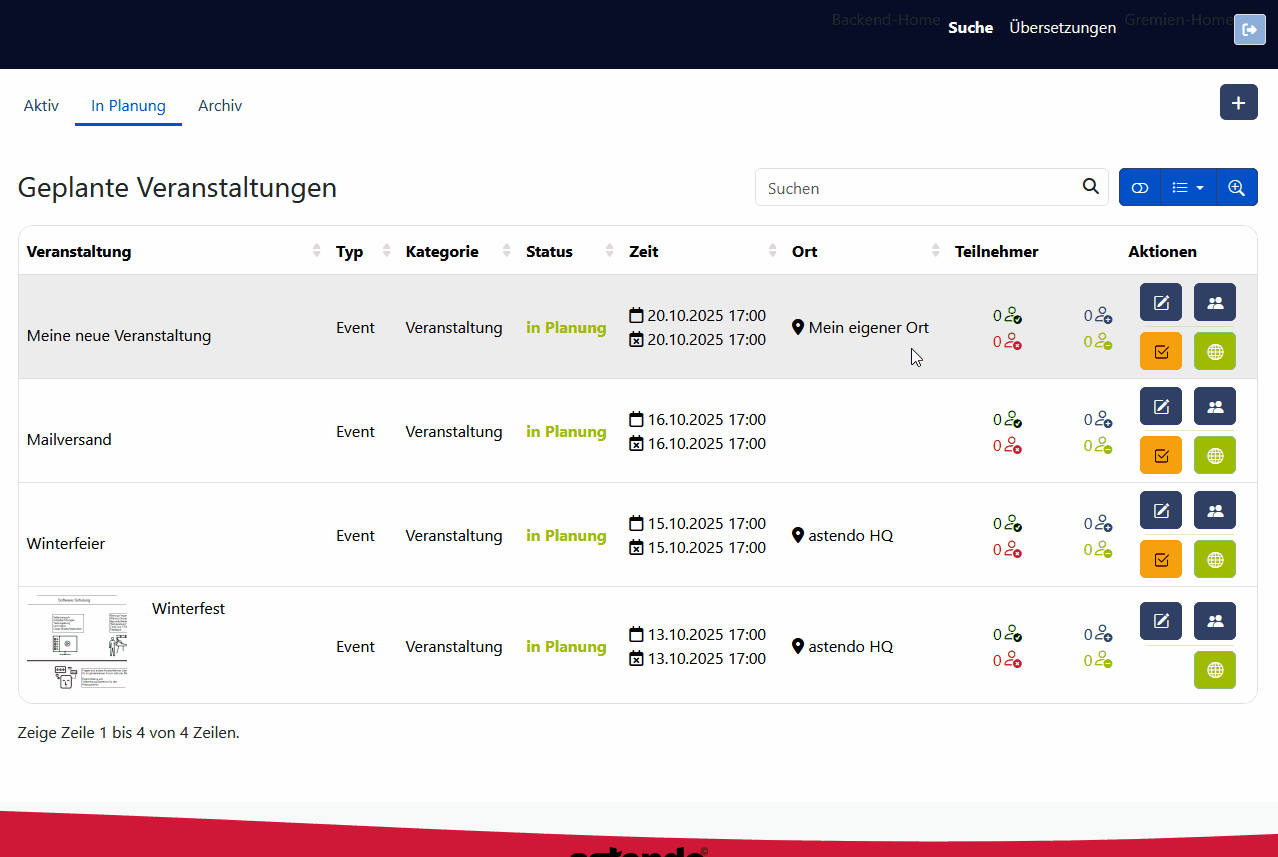1278x857 pixels.
Task: Click orange checklist icon for Winterfeier
Action: pyautogui.click(x=1160, y=560)
